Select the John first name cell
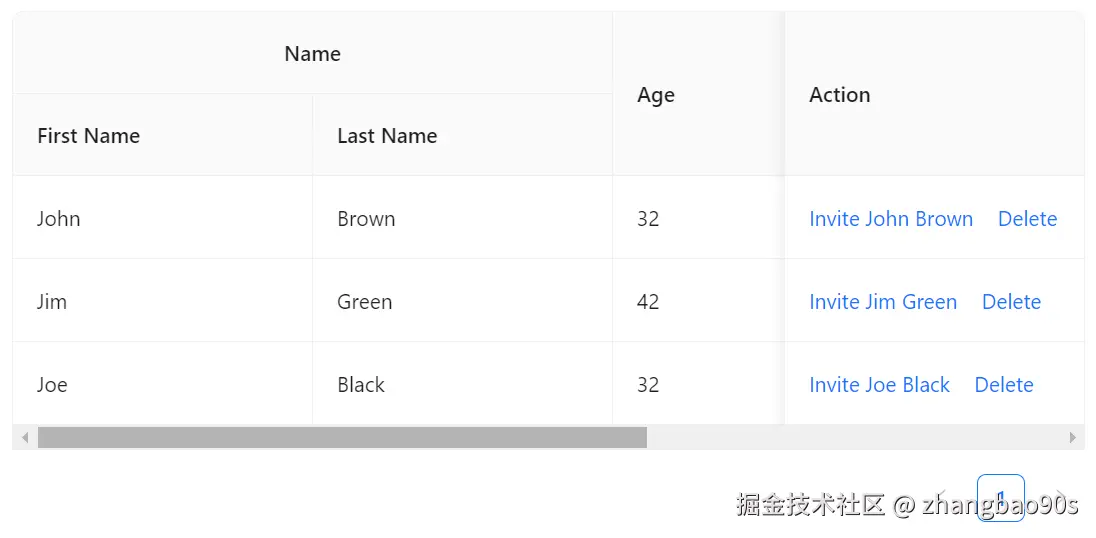1096x538 pixels. pyautogui.click(x=59, y=219)
